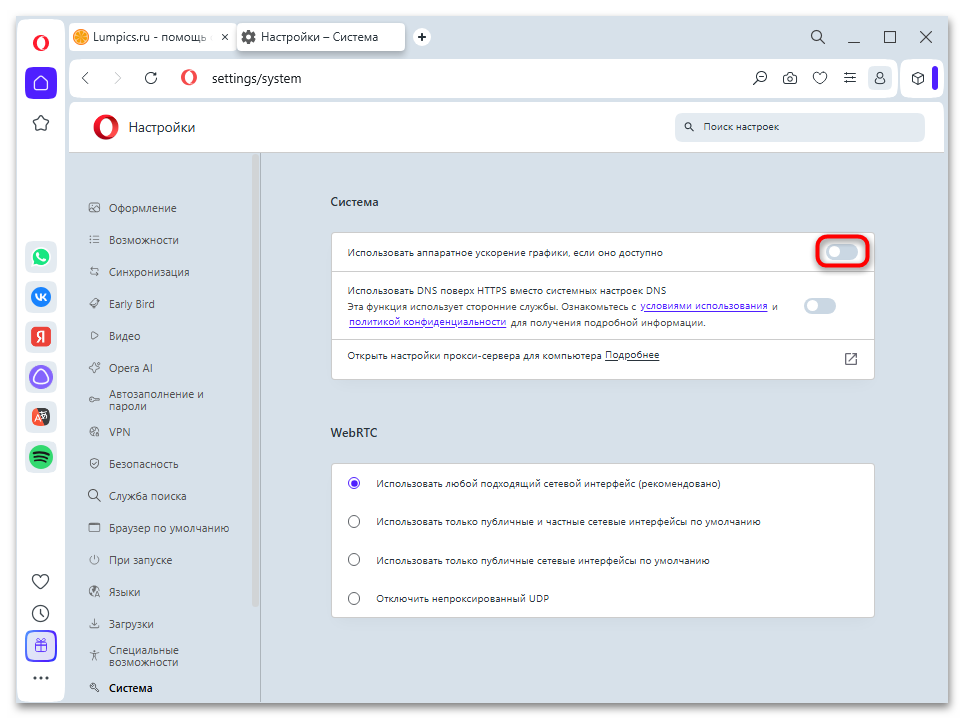
Task: Close the Lumpics.ru tab
Action: point(225,37)
